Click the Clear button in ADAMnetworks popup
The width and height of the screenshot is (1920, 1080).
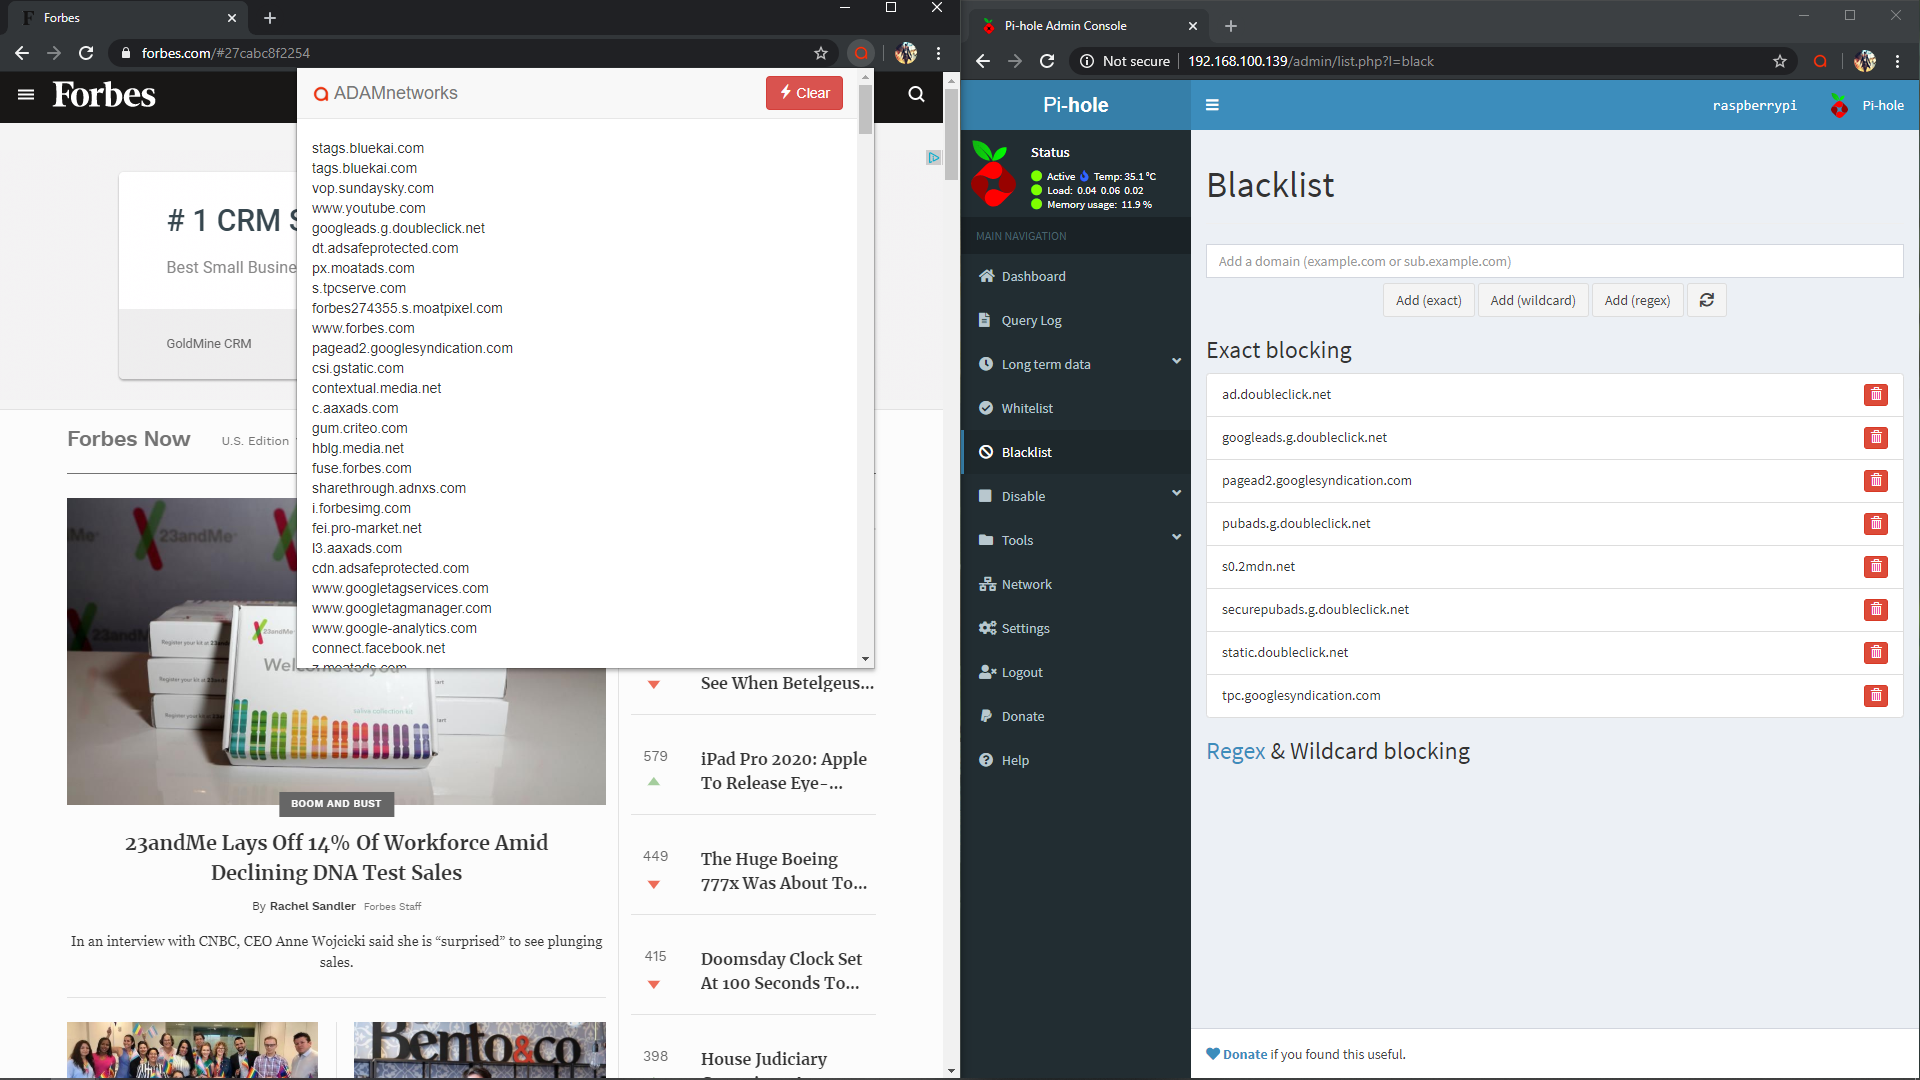point(804,93)
